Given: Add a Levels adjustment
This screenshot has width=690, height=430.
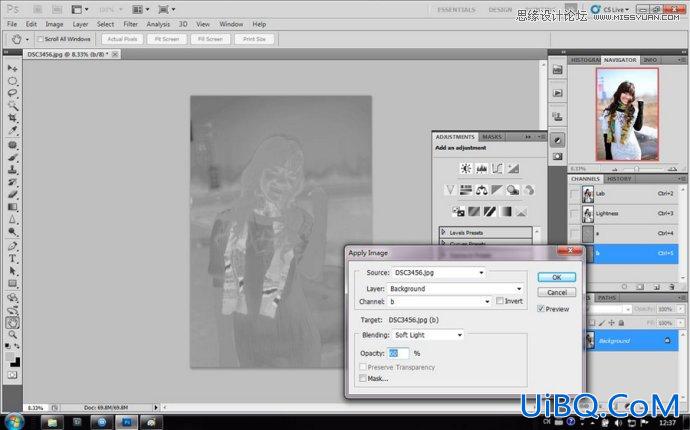Looking at the screenshot, I should click(481, 168).
